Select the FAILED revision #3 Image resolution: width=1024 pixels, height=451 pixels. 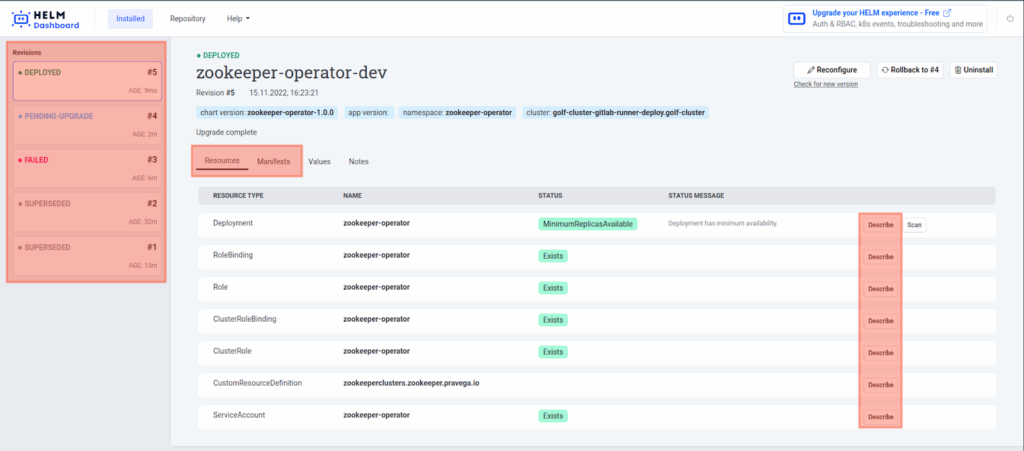87,168
